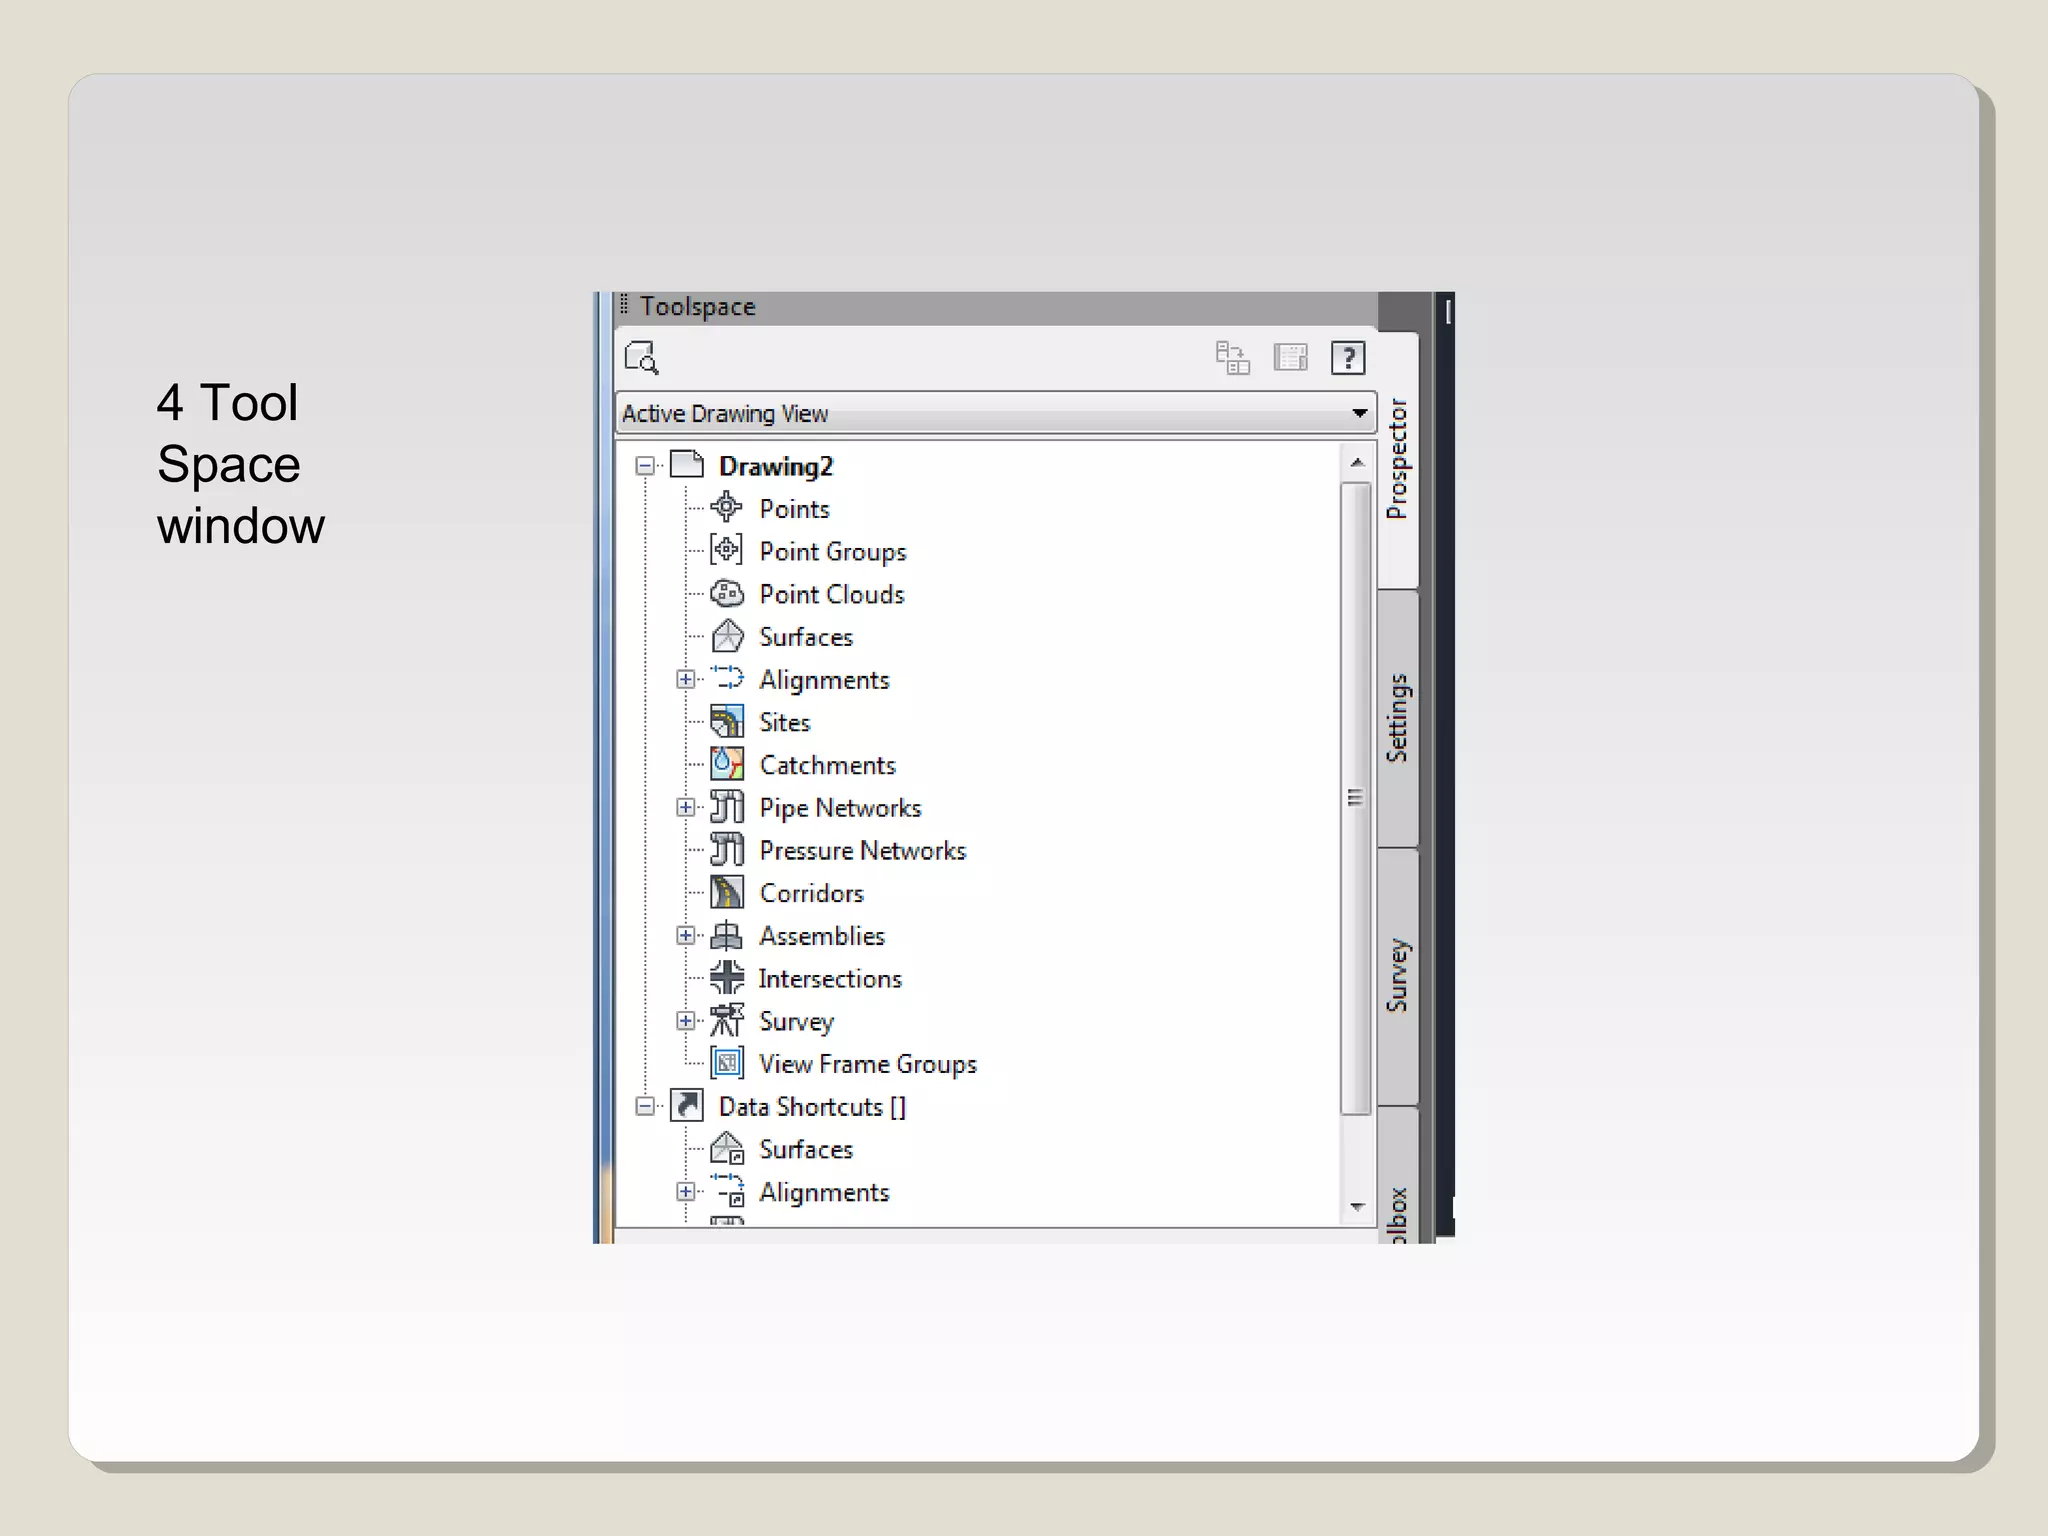Select the Point Clouds label
The width and height of the screenshot is (2048, 1536).
[x=832, y=594]
